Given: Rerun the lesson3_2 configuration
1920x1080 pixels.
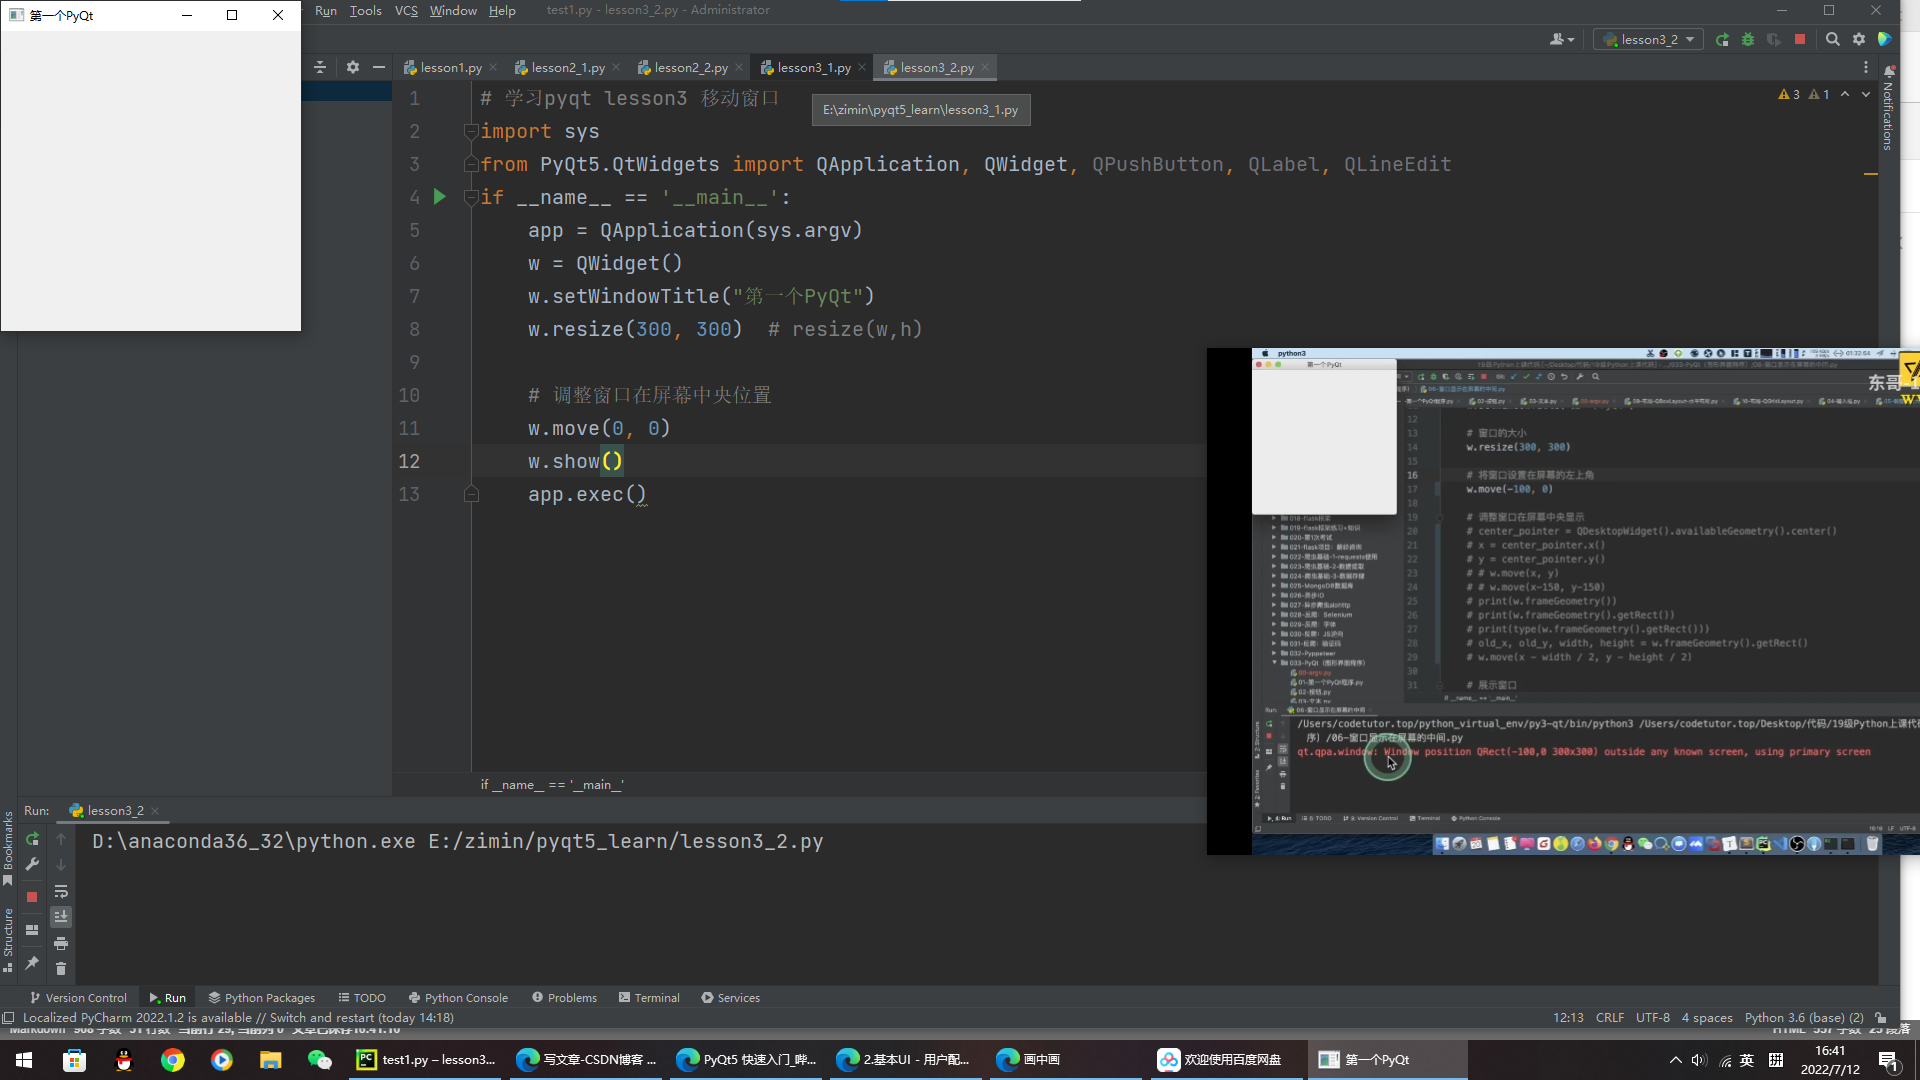Looking at the screenshot, I should [1722, 40].
